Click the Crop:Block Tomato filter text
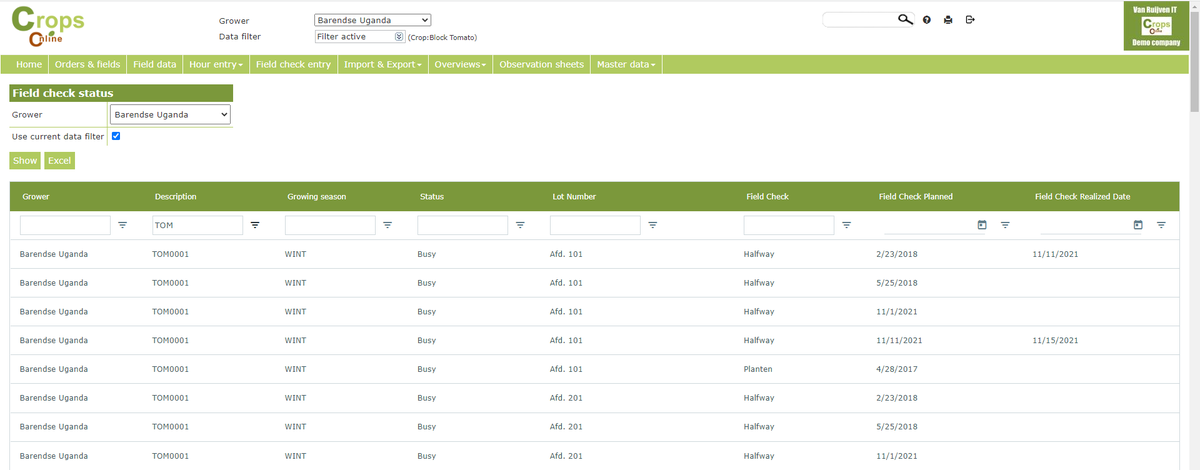 coord(442,38)
